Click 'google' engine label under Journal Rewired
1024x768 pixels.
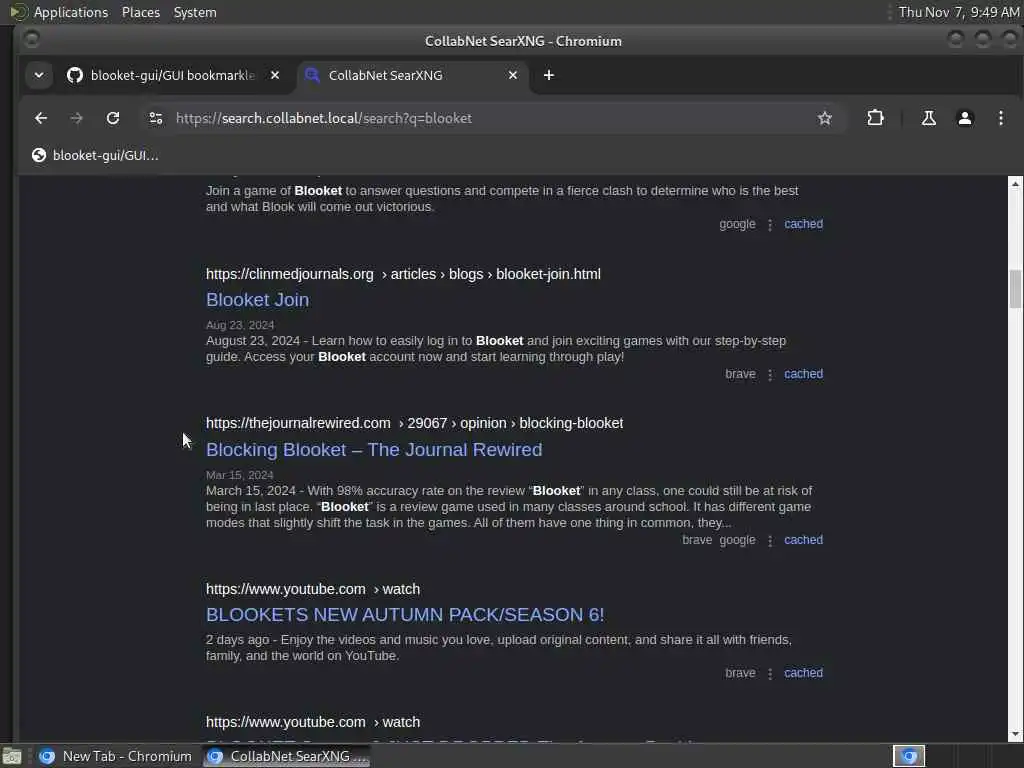pyautogui.click(x=737, y=540)
